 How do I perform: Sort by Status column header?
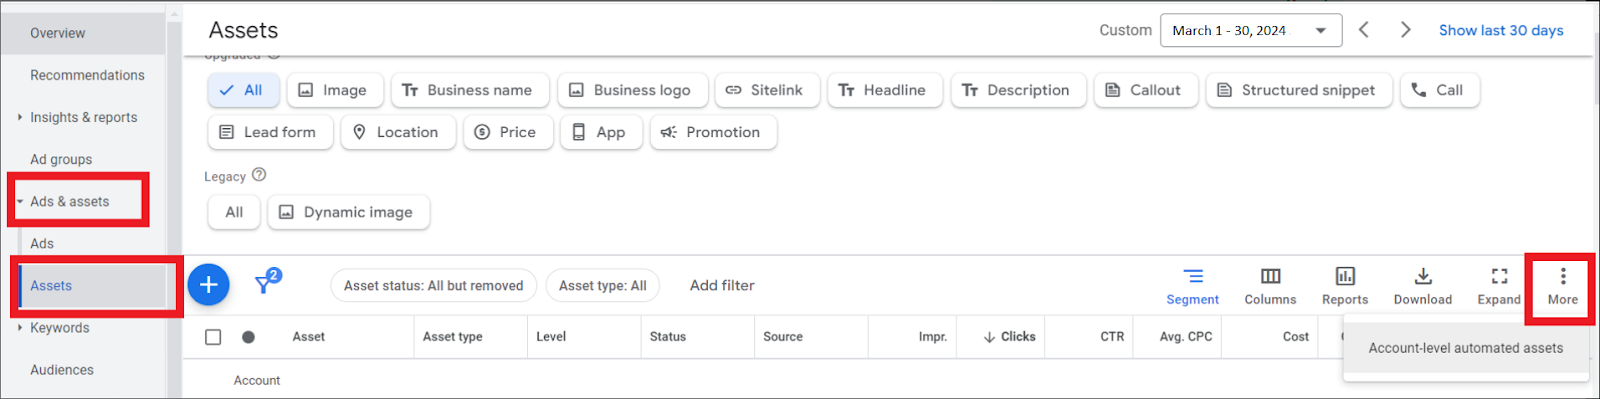tap(667, 337)
